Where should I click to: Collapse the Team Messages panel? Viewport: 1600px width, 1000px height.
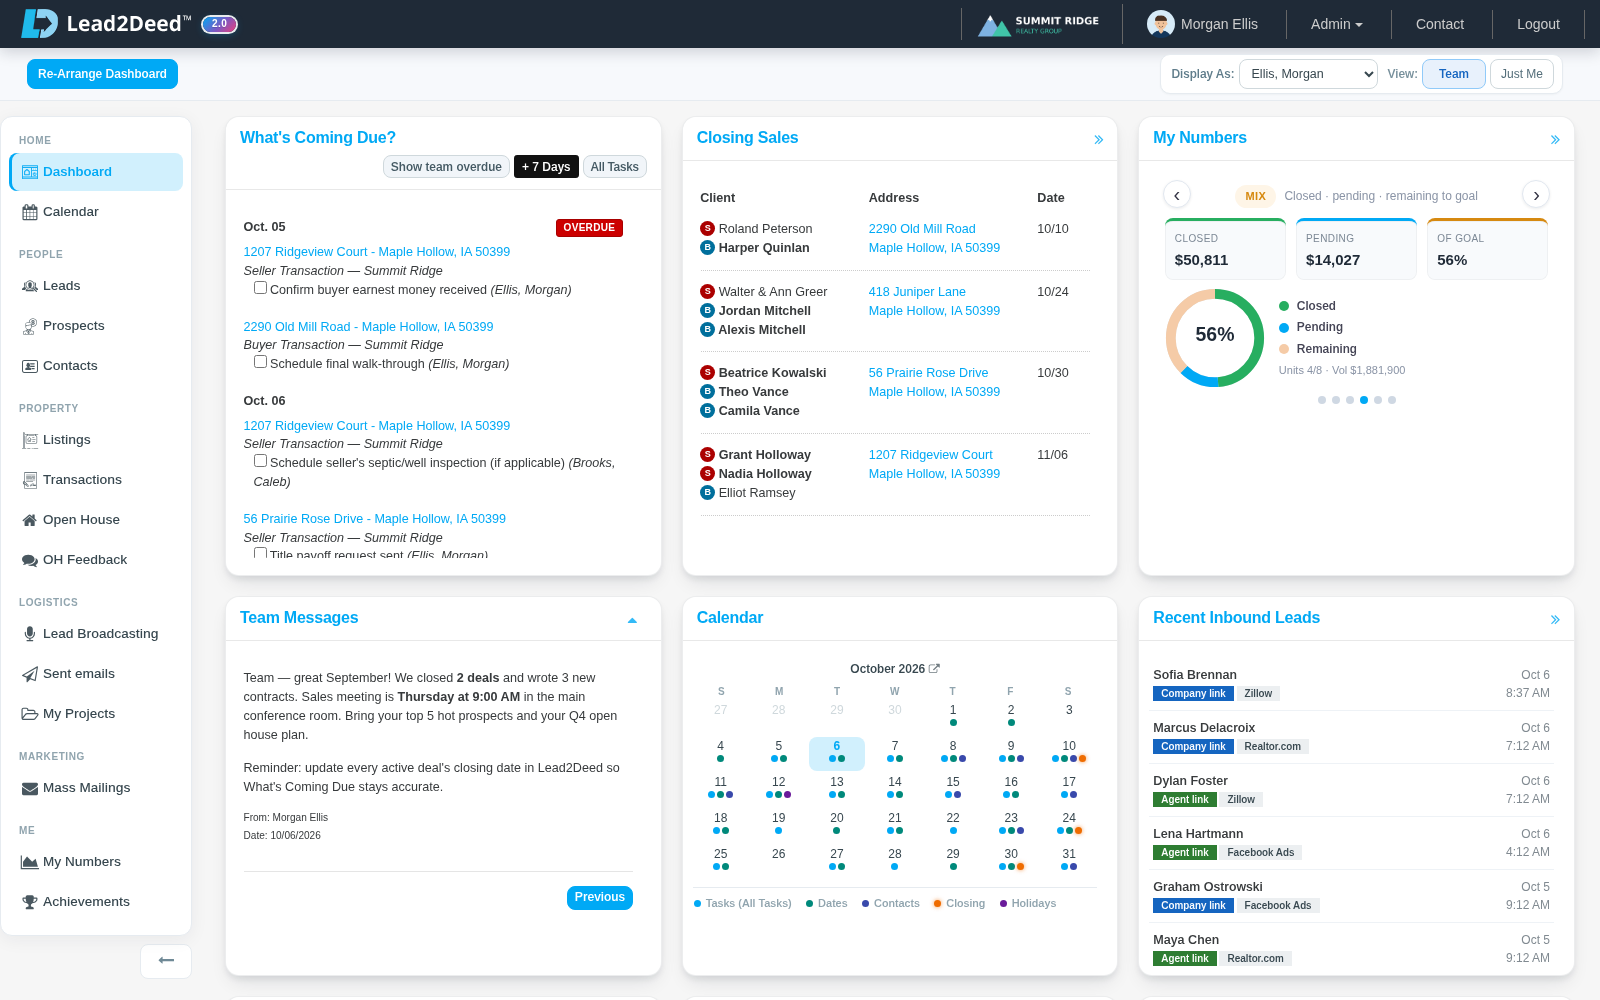pos(632,620)
